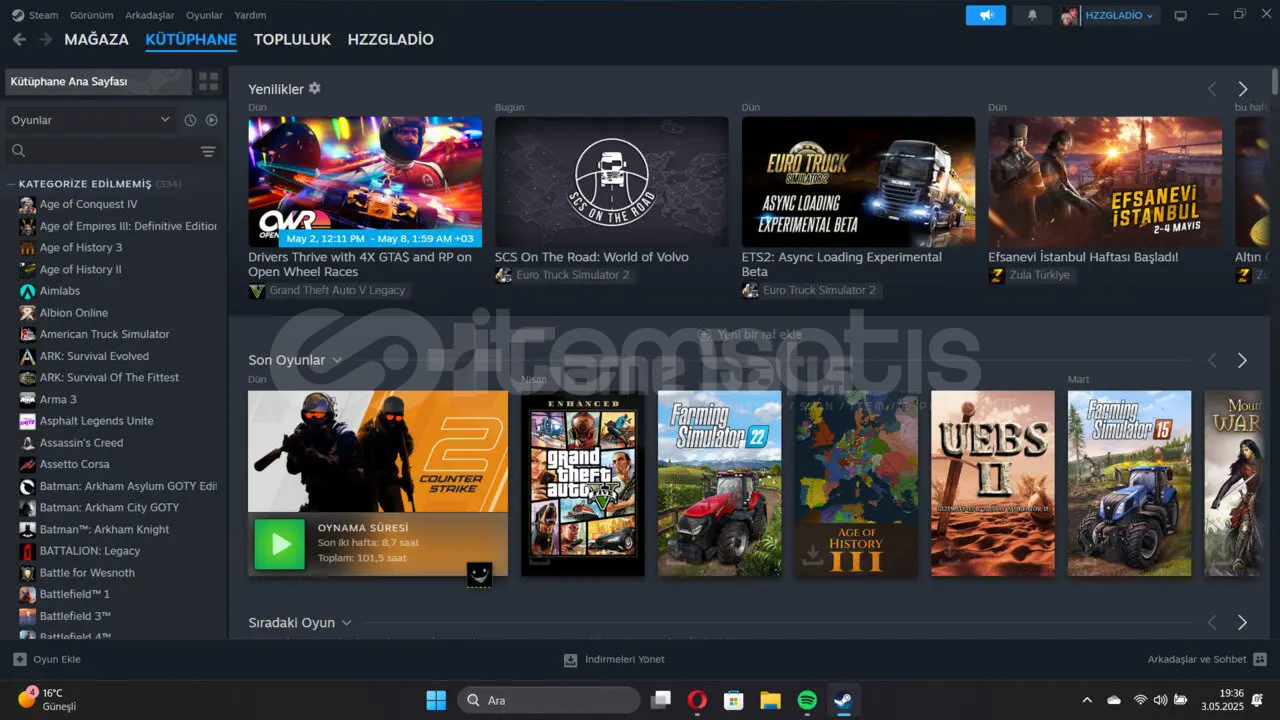The height and width of the screenshot is (720, 1280).
Task: Expand the Son Oyunlar shelf dropdown
Action: (x=337, y=360)
